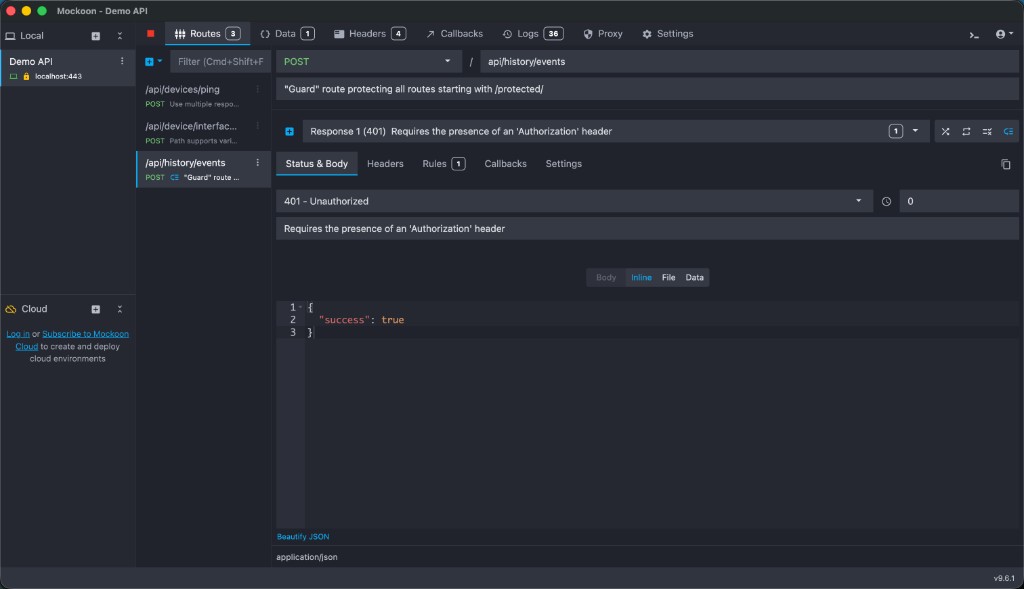The image size is (1024, 589).
Task: Collapse the Cloud environments section
Action: point(120,309)
